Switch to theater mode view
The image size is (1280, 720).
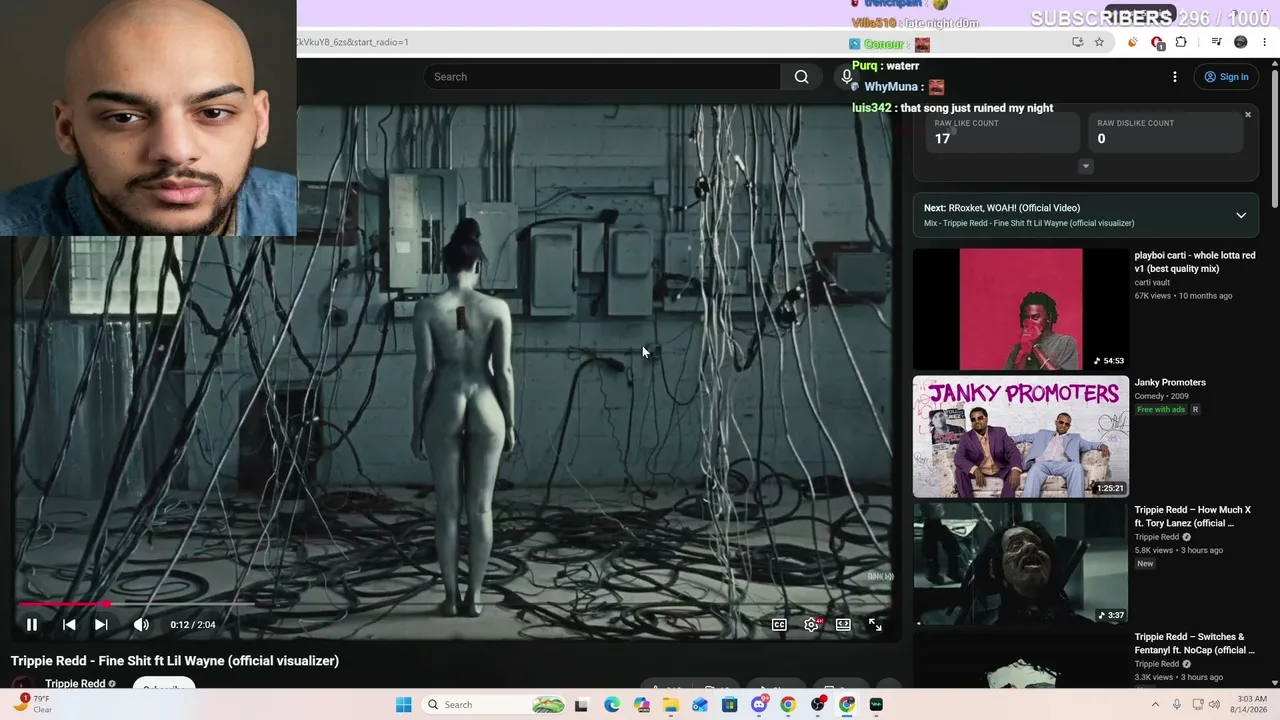(843, 625)
